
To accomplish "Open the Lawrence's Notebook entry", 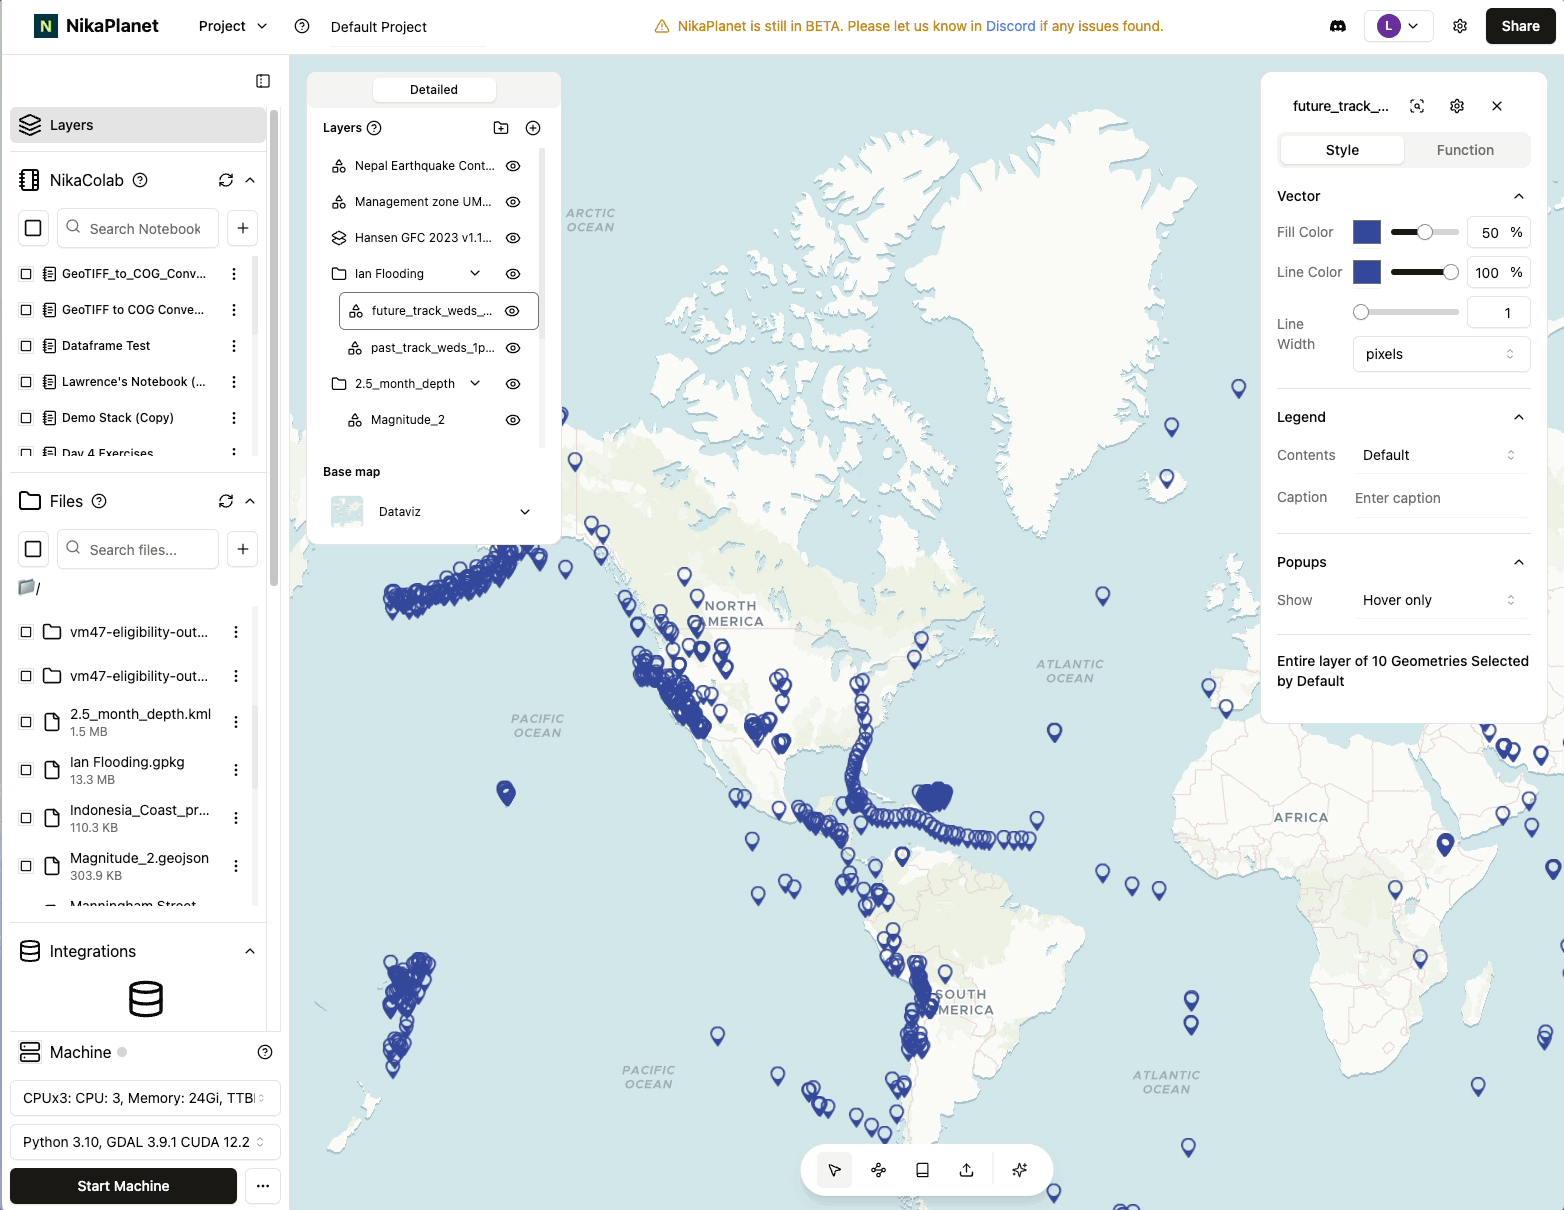I will (133, 382).
